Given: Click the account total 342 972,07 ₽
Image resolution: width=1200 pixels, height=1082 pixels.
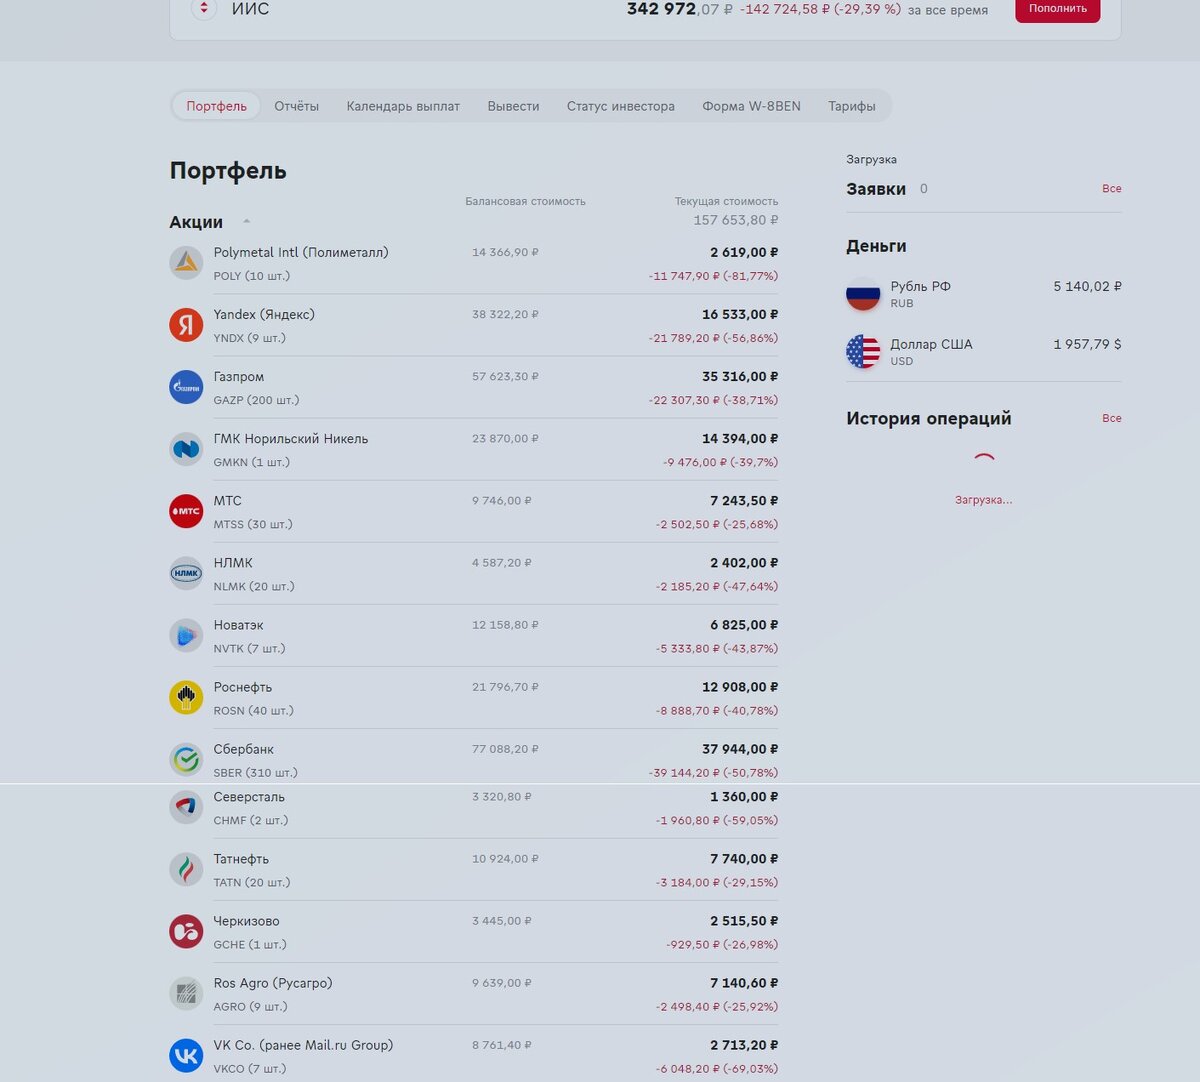Looking at the screenshot, I should point(679,9).
